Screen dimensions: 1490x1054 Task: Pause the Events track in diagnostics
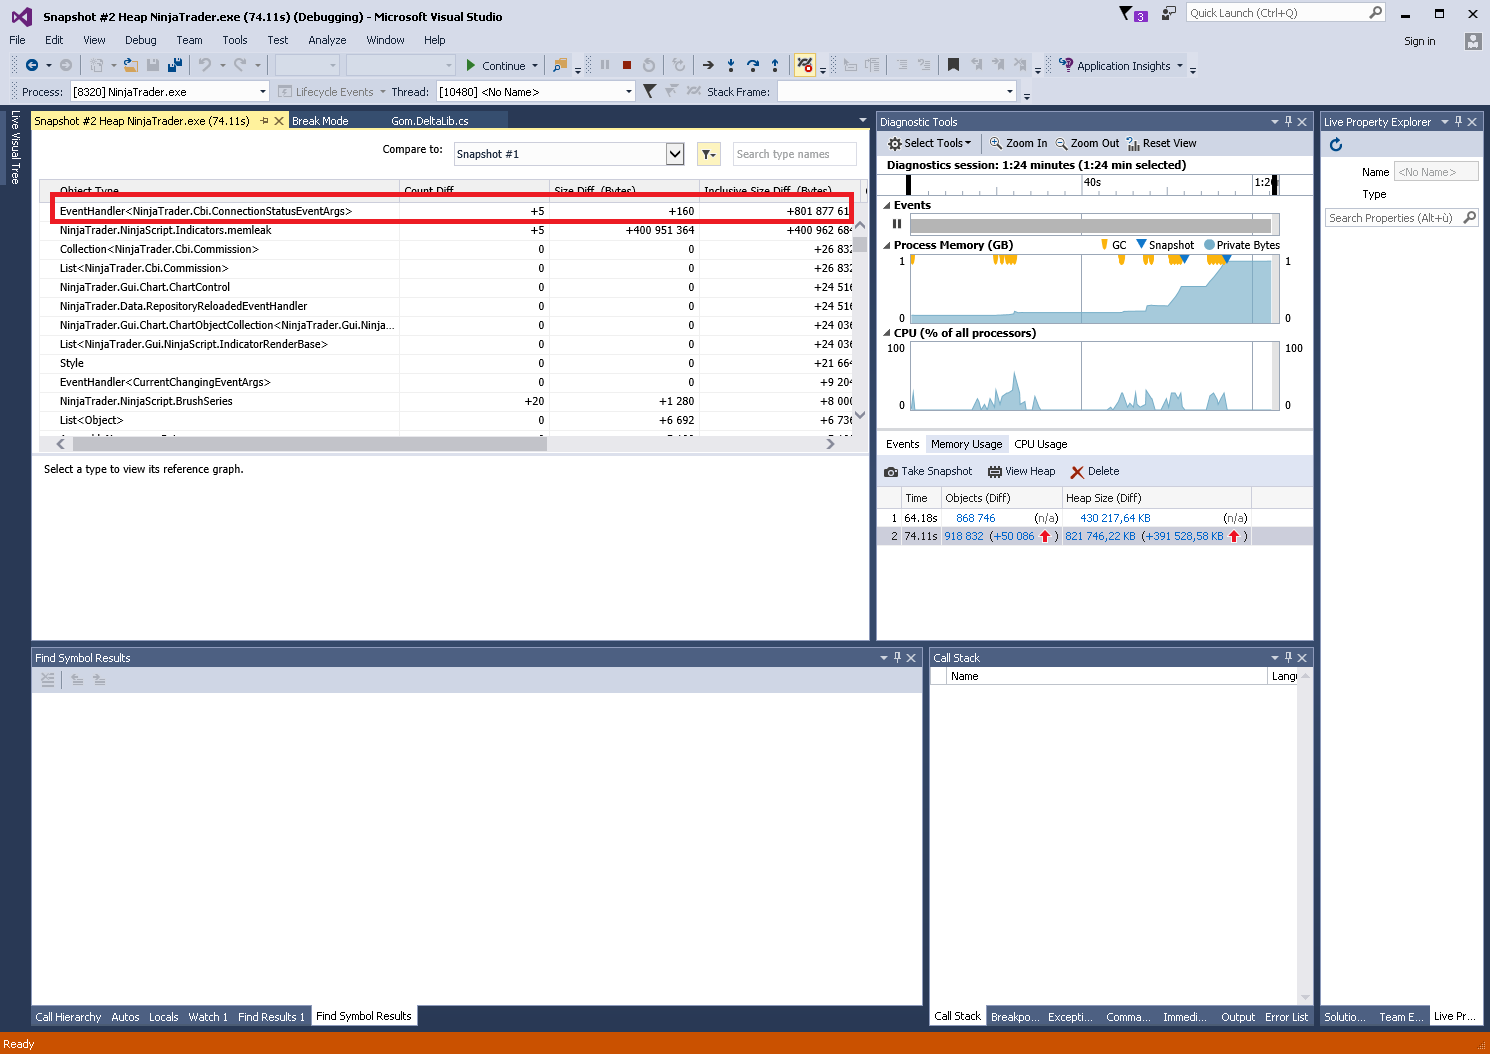pyautogui.click(x=897, y=224)
